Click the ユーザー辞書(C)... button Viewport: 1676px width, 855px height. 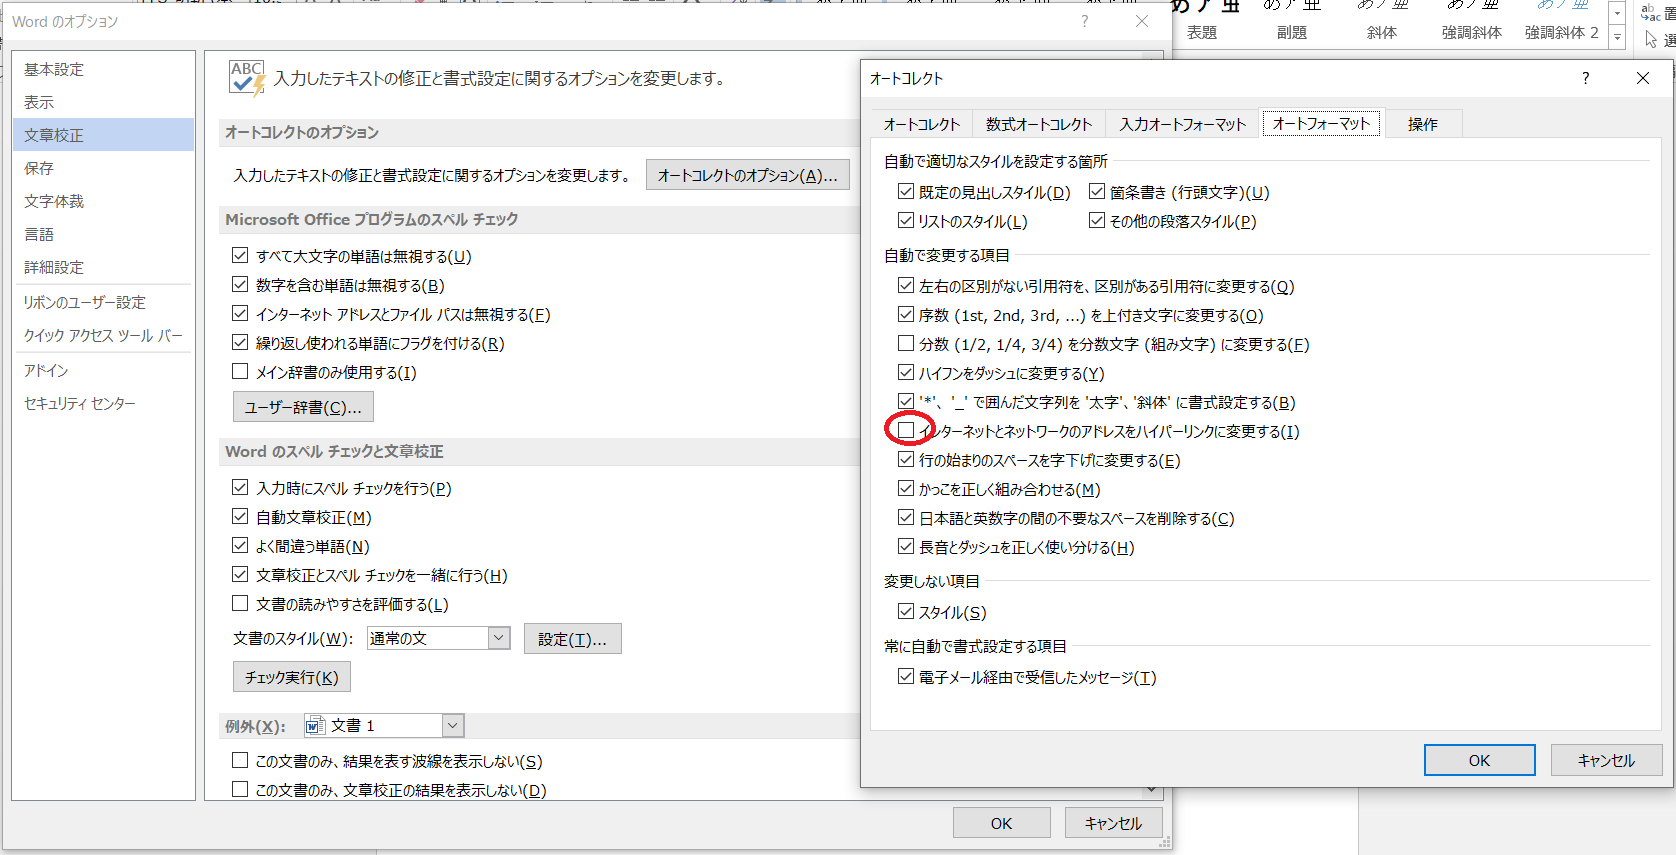pyautogui.click(x=303, y=407)
